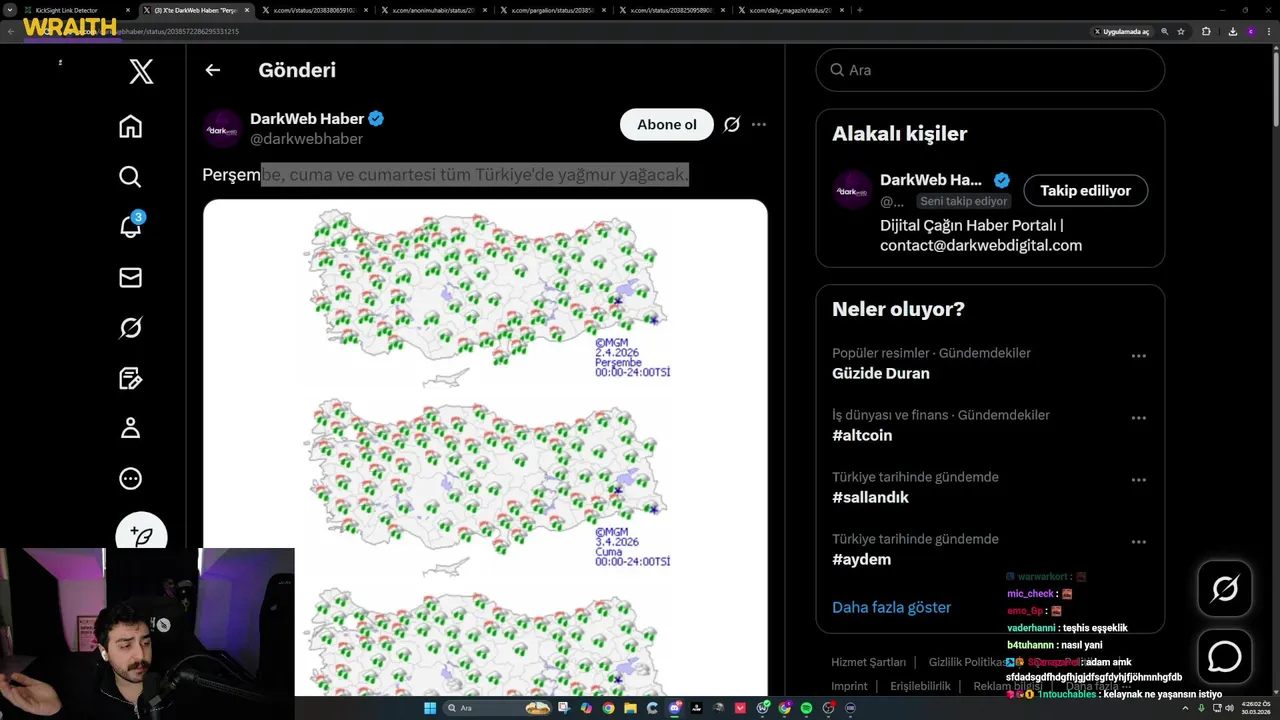Open Spotify from the taskbar
This screenshot has width=1280, height=720.
click(x=806, y=708)
